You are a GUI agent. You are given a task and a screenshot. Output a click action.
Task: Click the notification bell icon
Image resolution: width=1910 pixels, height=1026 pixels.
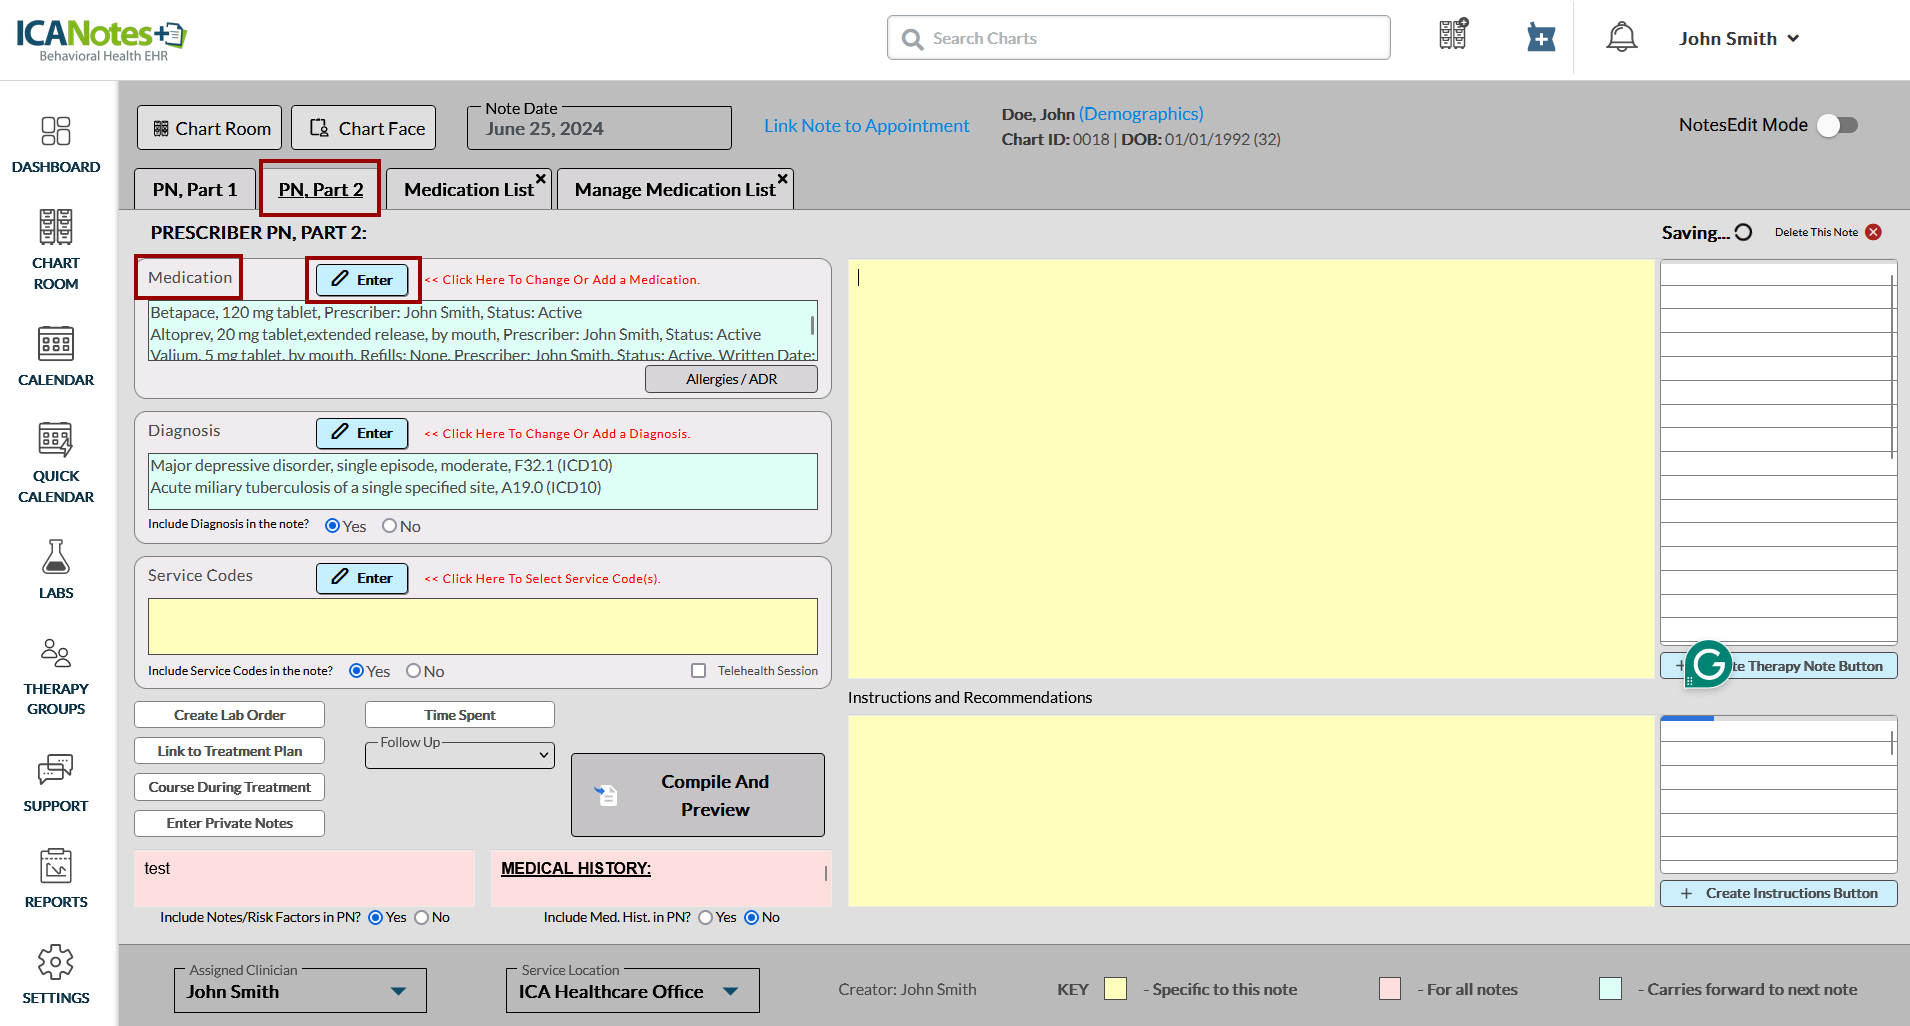(x=1621, y=38)
